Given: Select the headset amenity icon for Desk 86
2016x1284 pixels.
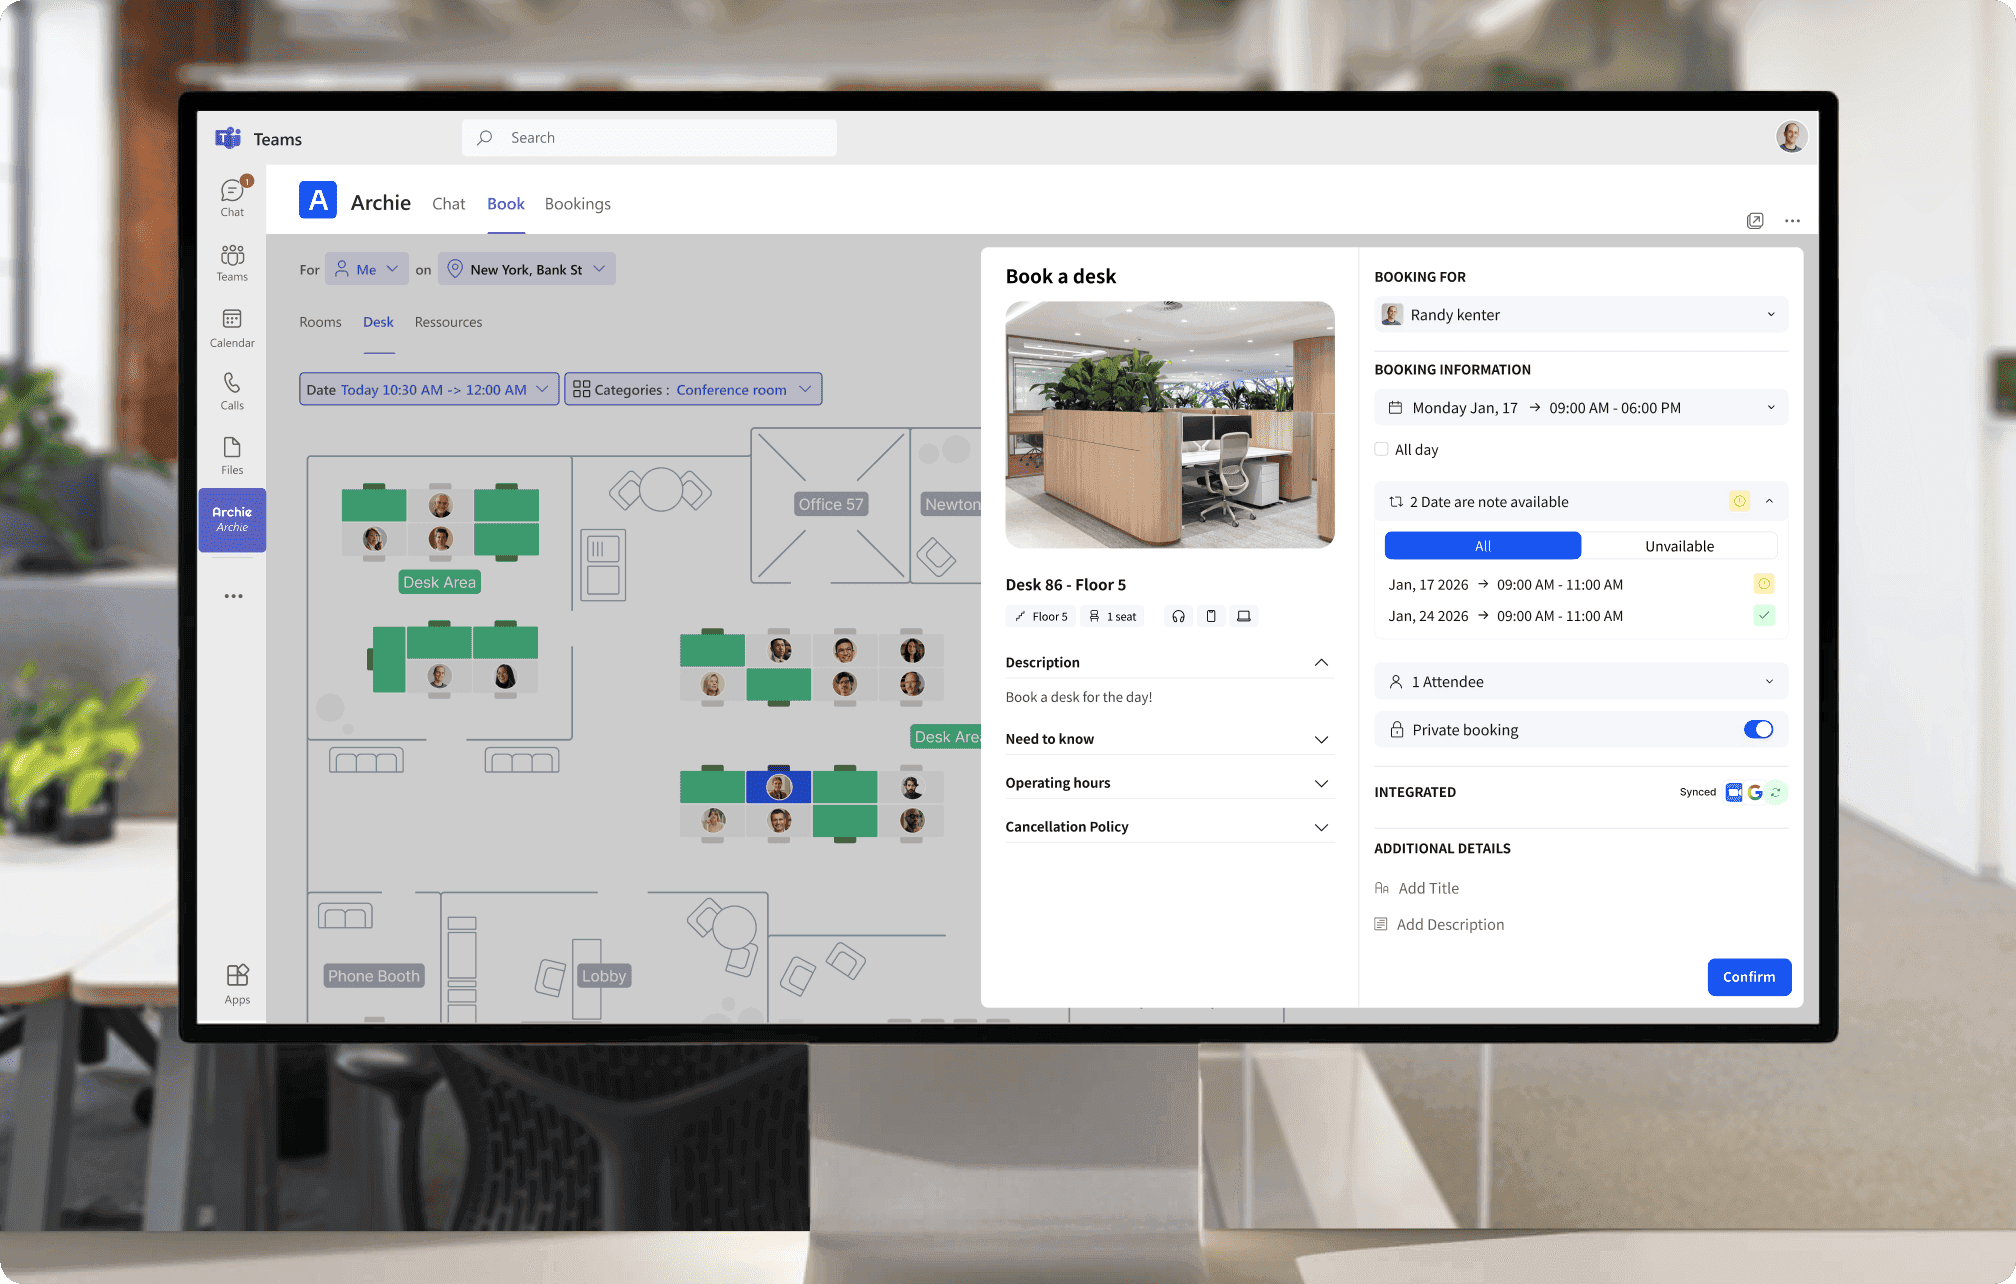Looking at the screenshot, I should pyautogui.click(x=1177, y=616).
